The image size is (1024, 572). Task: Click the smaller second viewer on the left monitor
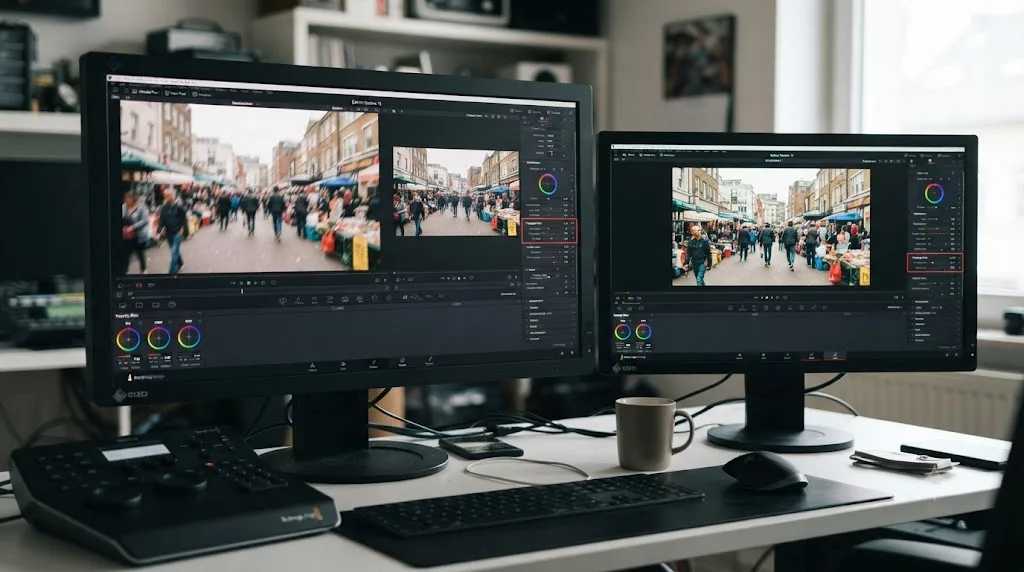pos(456,191)
